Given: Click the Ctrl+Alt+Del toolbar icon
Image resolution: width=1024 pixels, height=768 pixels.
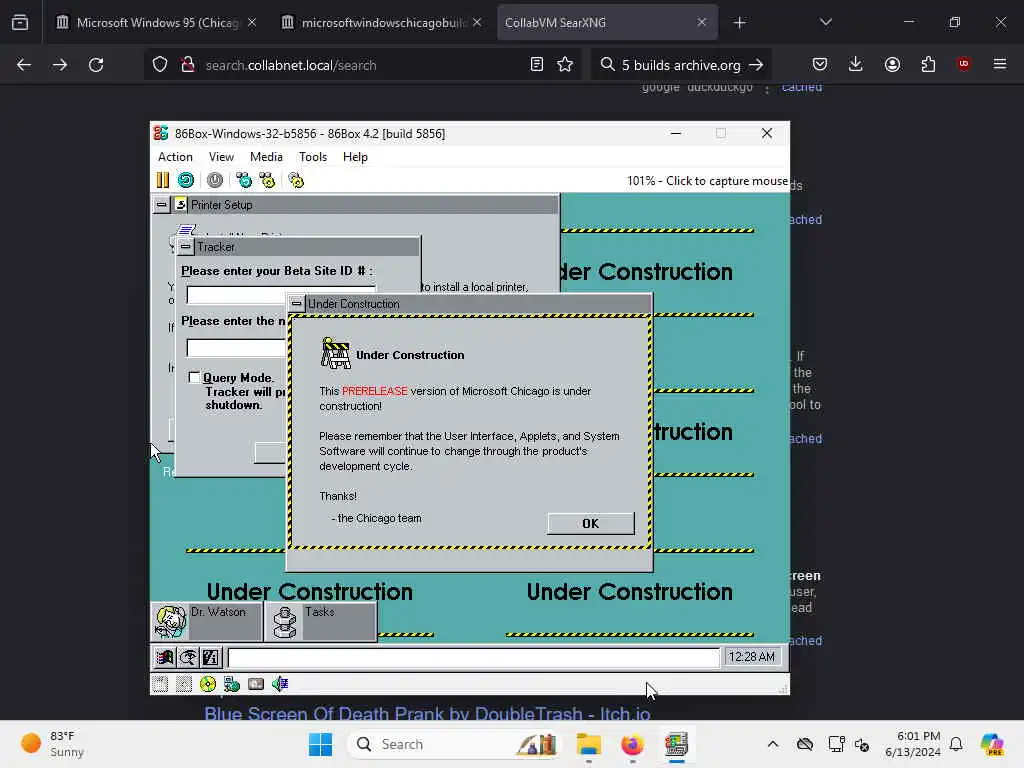Looking at the screenshot, I should click(244, 180).
